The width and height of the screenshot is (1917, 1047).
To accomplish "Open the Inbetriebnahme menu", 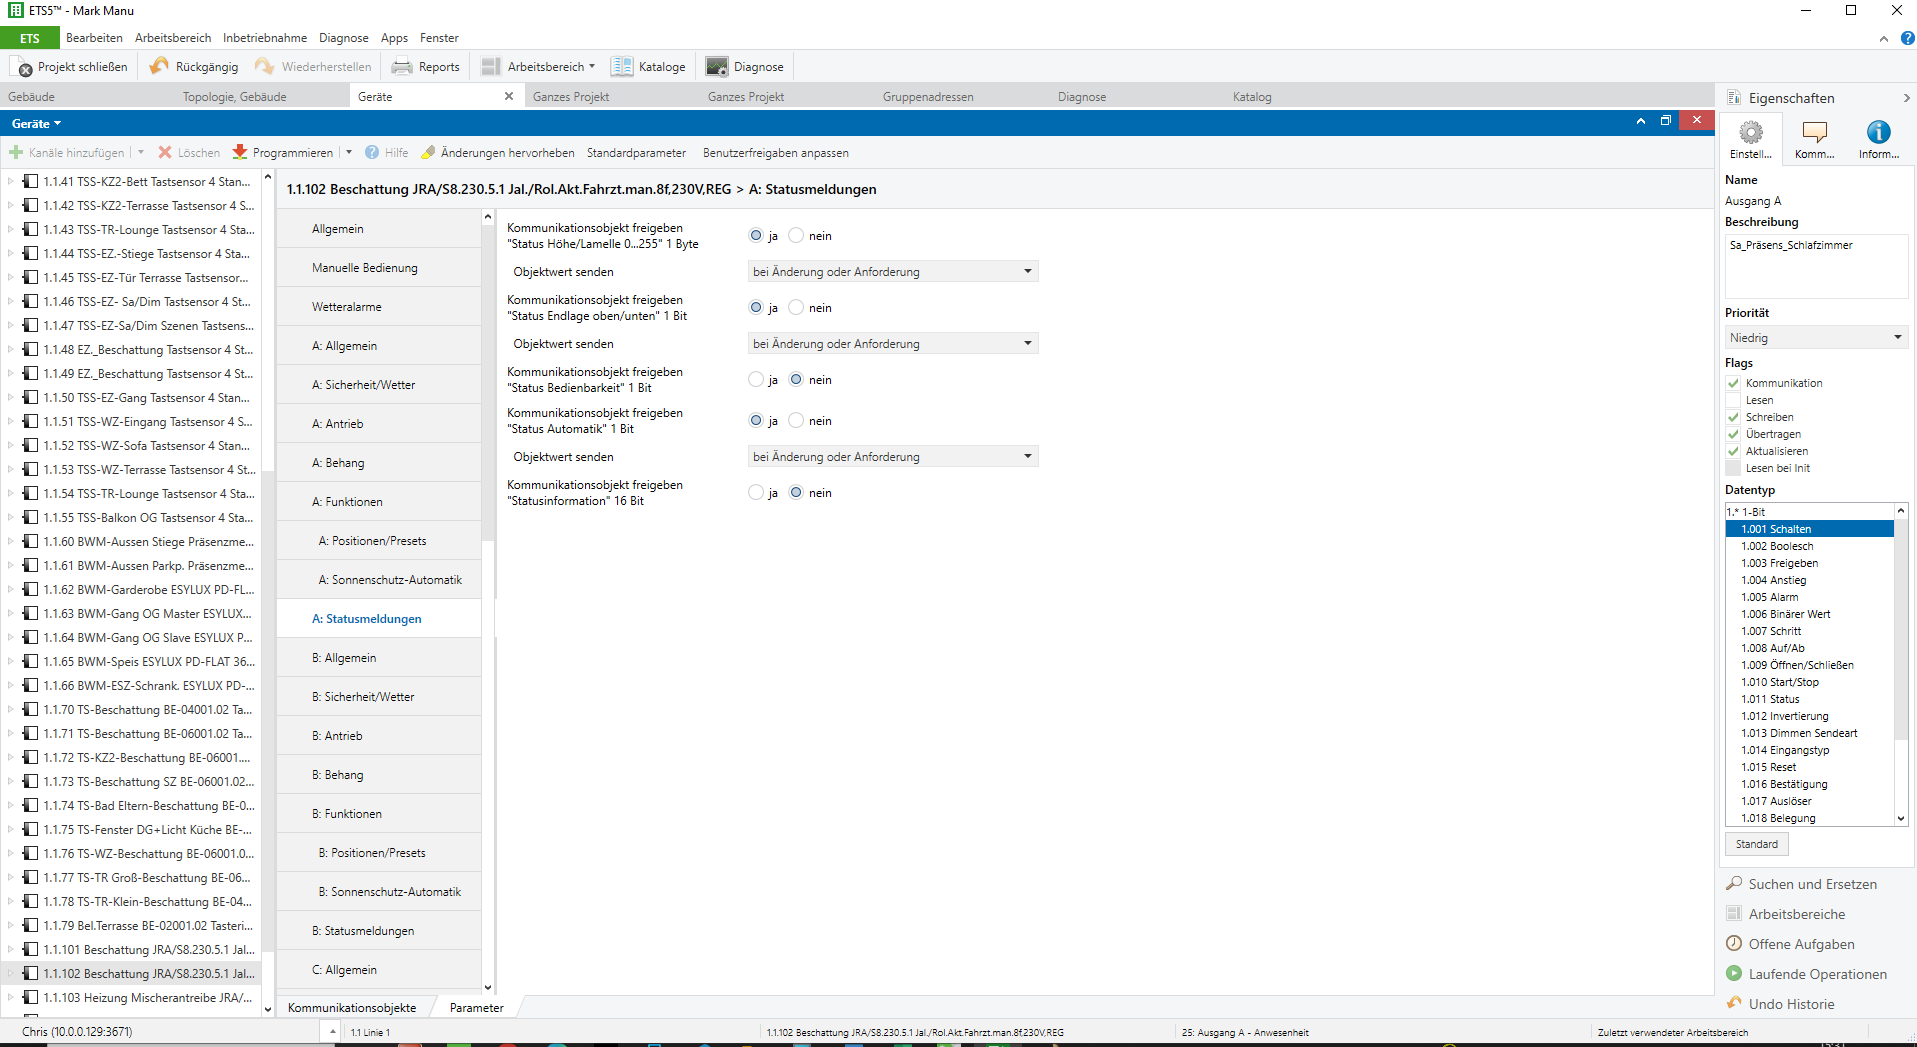I will (x=265, y=38).
